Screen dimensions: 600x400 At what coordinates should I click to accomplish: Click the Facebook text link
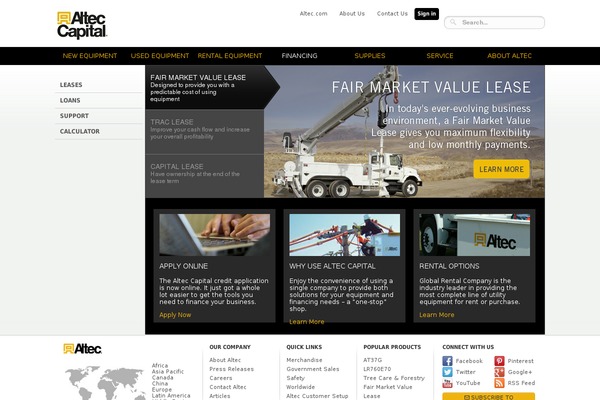pos(469,361)
